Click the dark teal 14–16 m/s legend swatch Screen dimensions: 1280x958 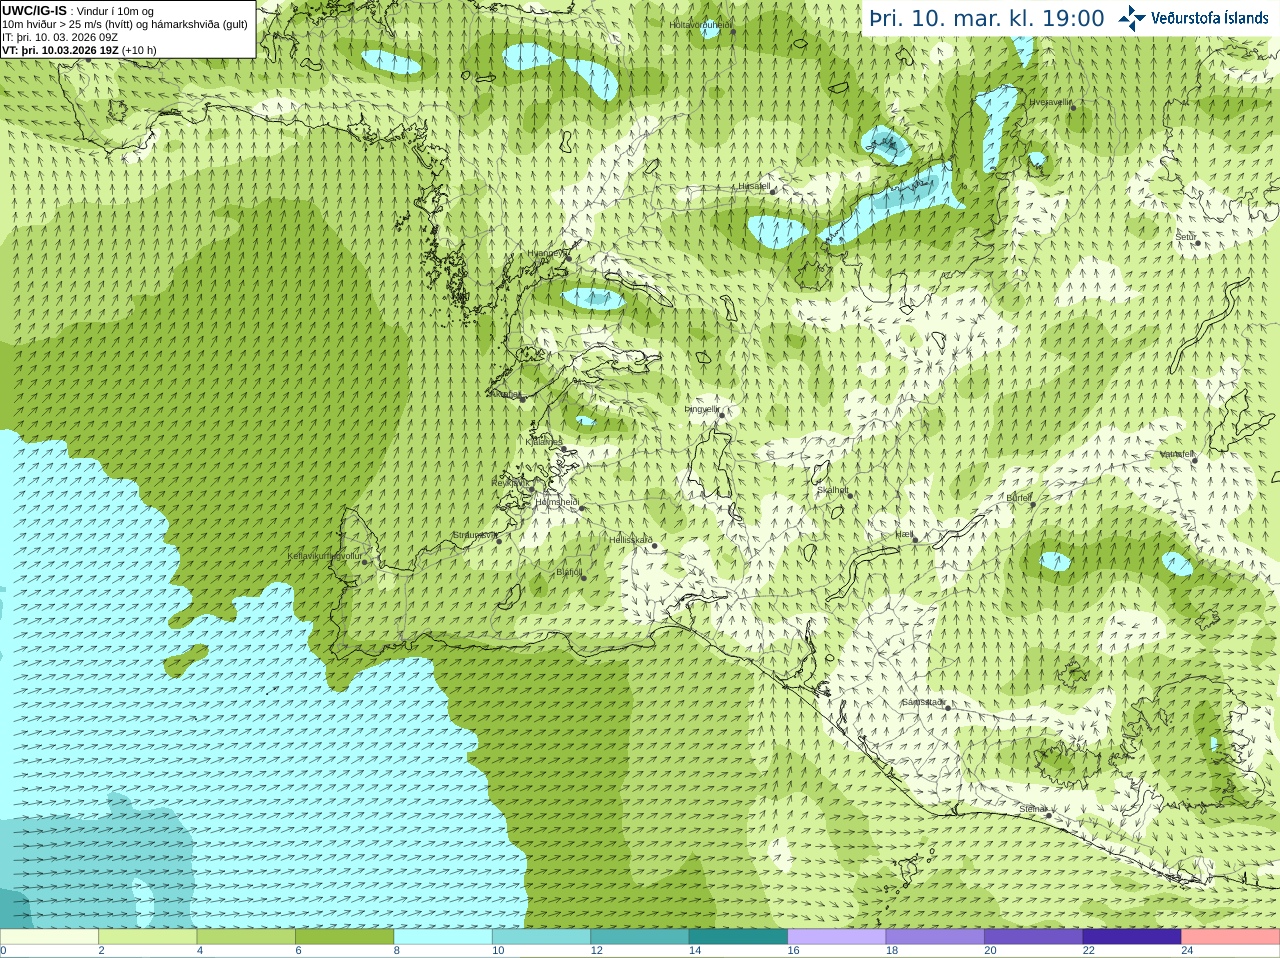pyautogui.click(x=738, y=937)
